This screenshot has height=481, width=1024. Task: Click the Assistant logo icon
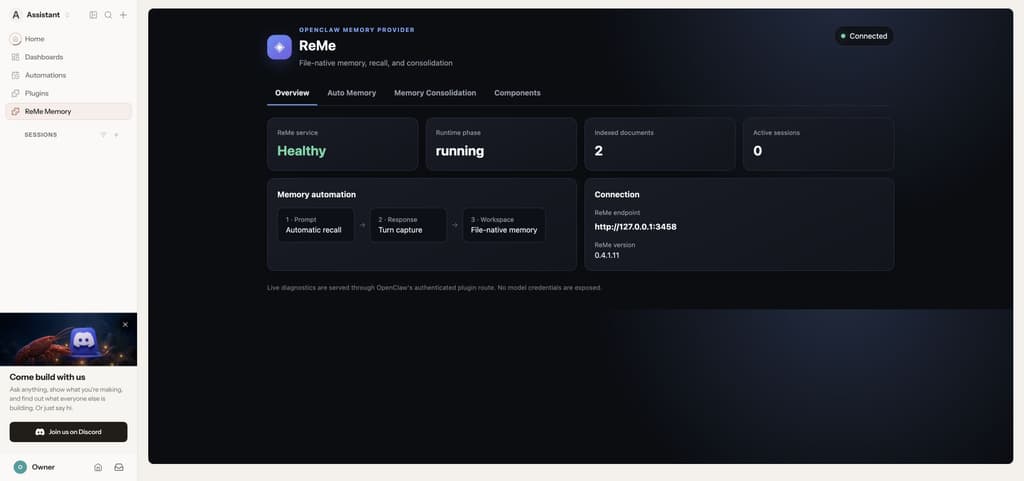tap(16, 15)
